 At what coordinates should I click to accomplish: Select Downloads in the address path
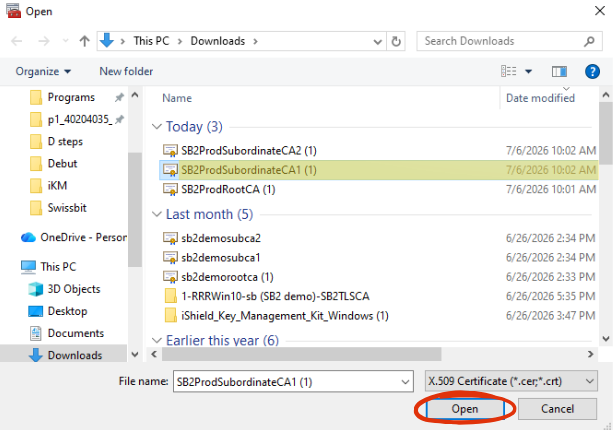(x=218, y=41)
